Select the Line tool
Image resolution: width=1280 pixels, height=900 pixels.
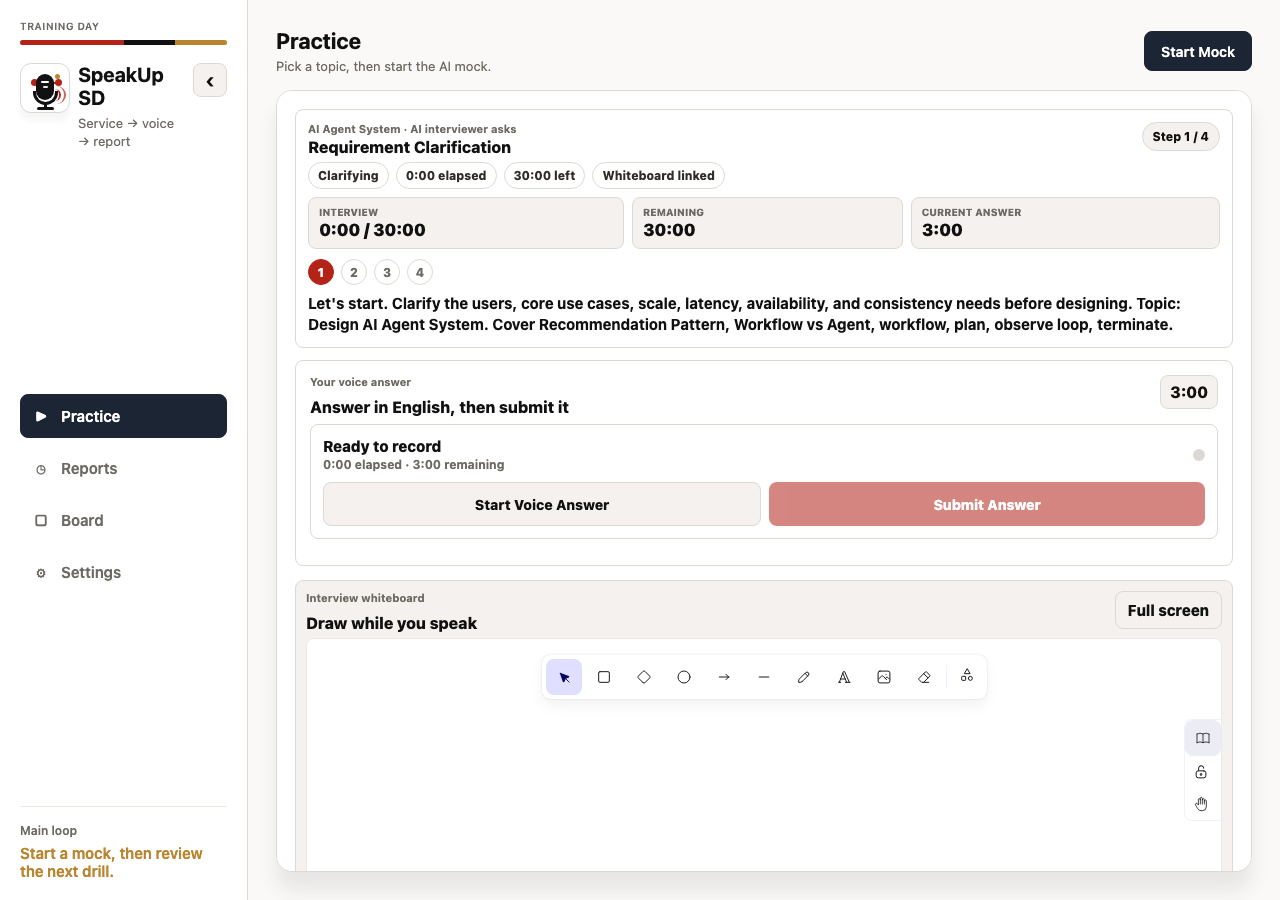click(764, 677)
